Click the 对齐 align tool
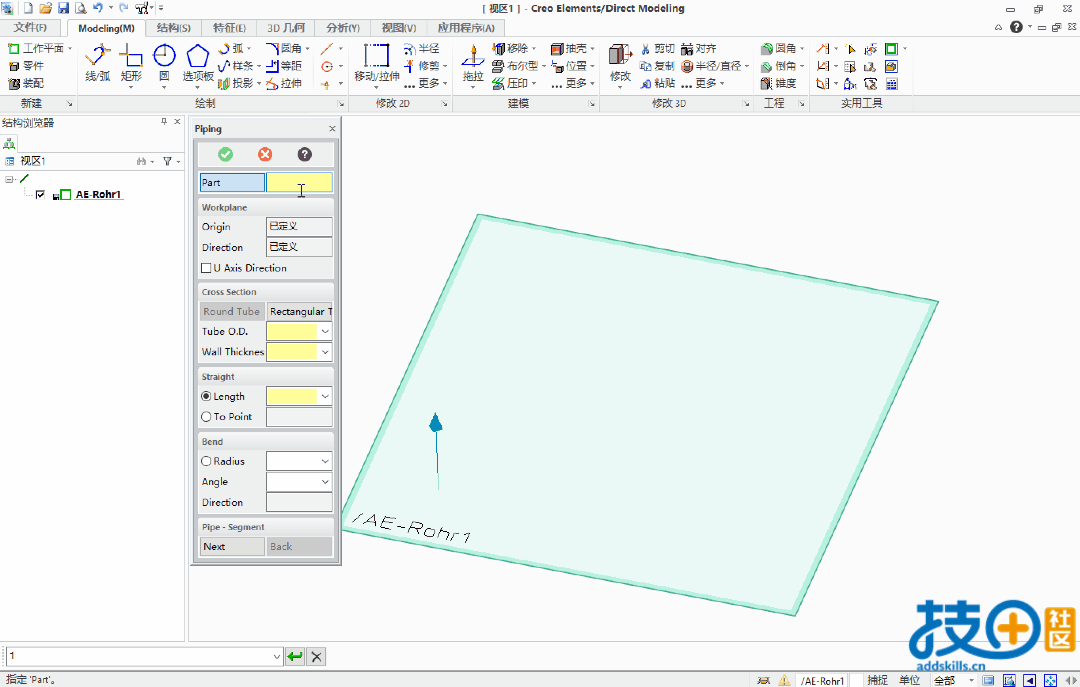 (x=698, y=49)
